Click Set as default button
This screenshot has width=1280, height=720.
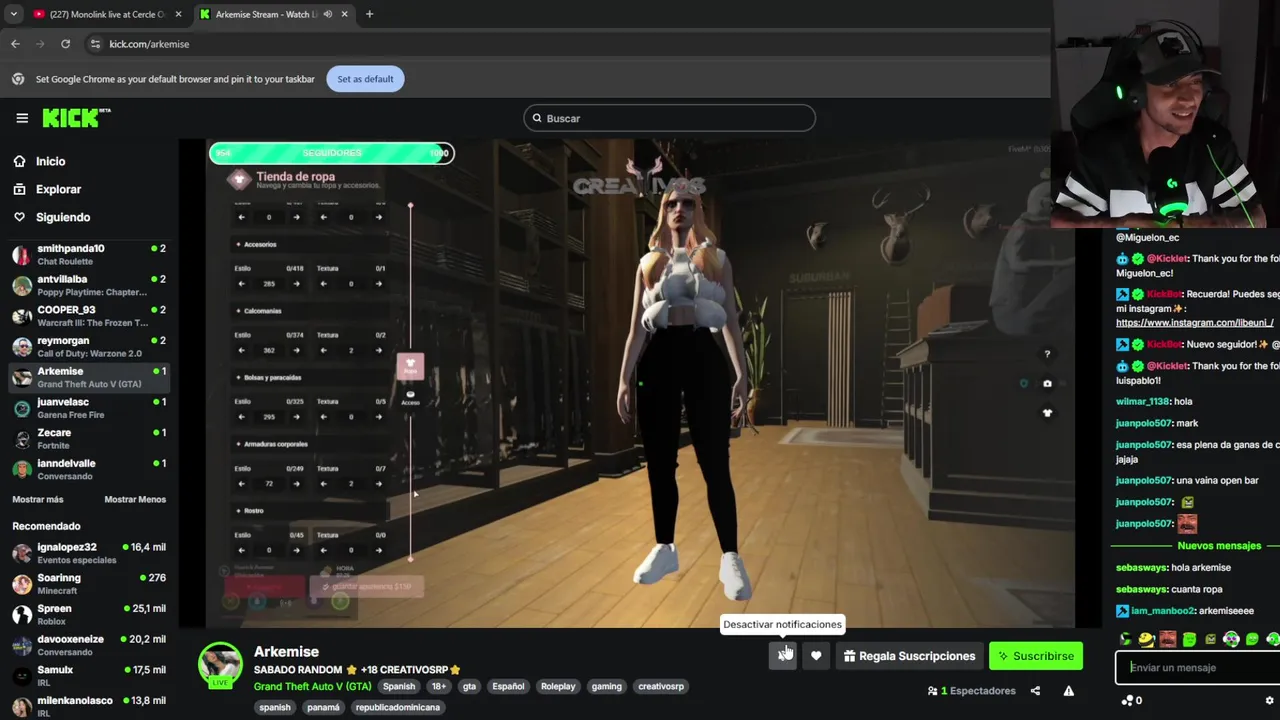tap(365, 79)
